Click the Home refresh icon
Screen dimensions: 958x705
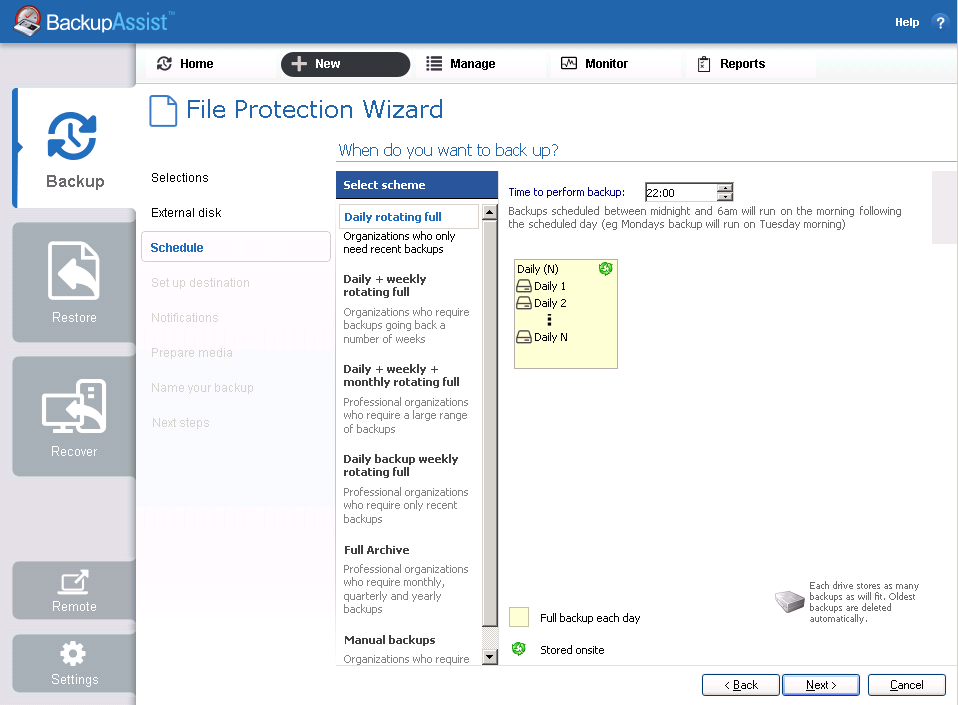coord(164,64)
